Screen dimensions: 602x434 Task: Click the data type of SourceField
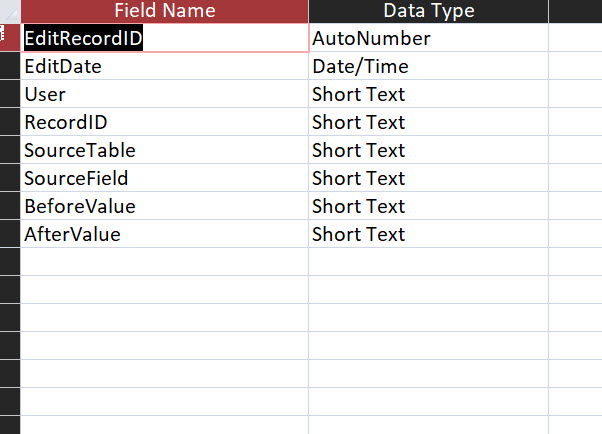359,179
